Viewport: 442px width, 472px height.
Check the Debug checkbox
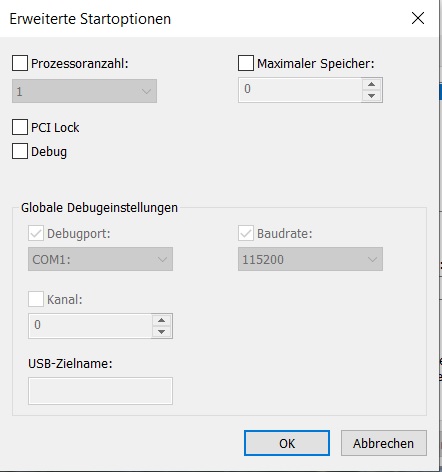click(20, 151)
